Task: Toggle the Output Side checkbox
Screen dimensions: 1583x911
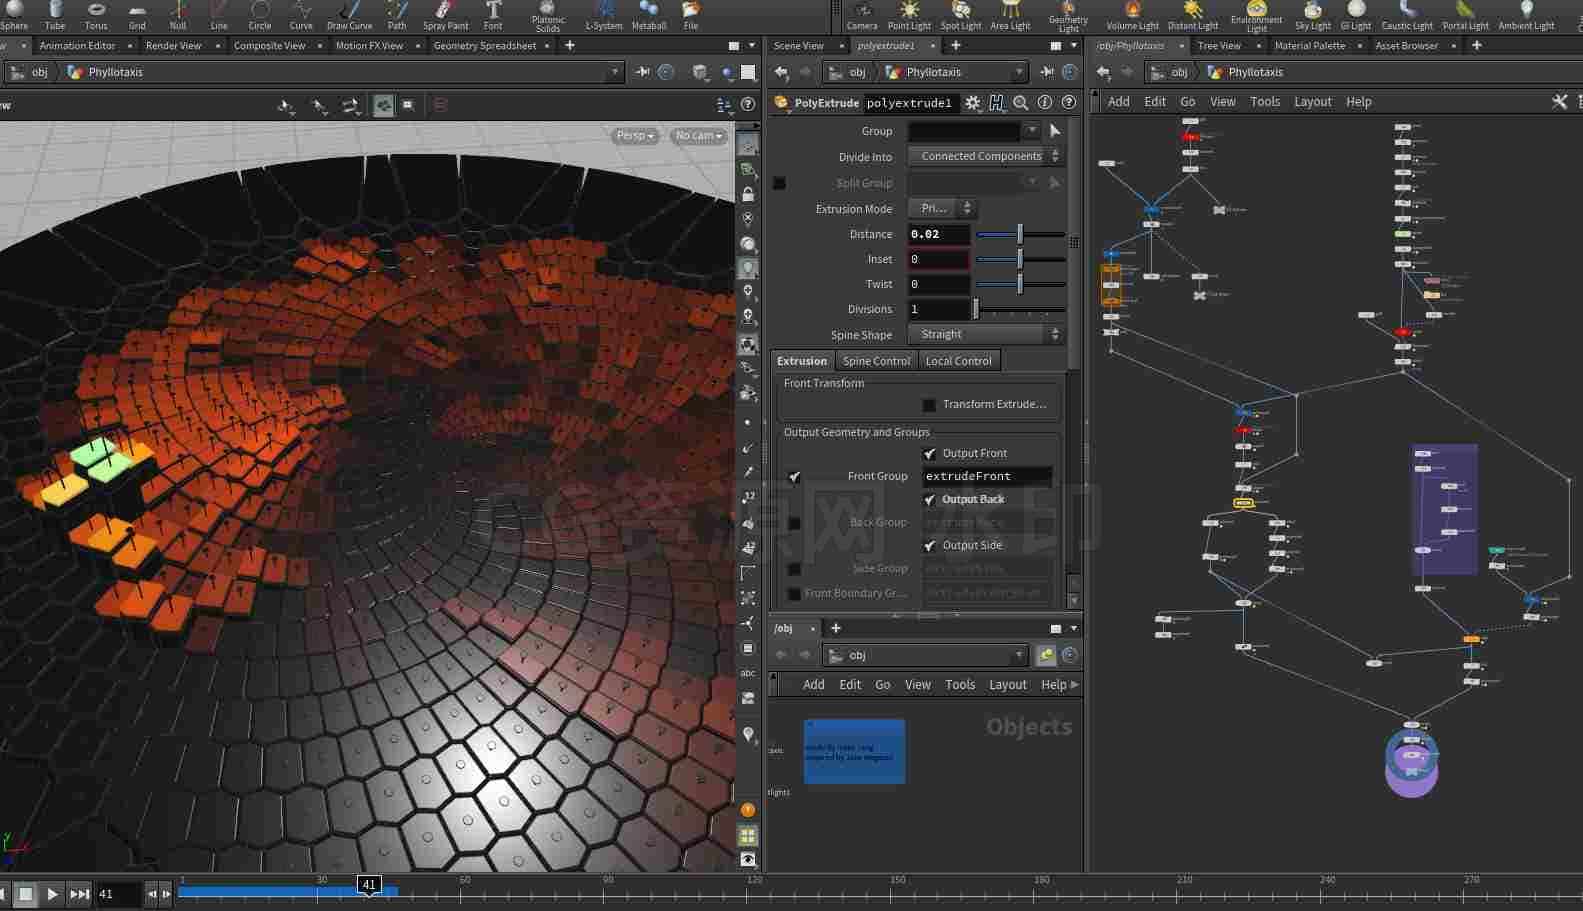Action: pos(930,545)
